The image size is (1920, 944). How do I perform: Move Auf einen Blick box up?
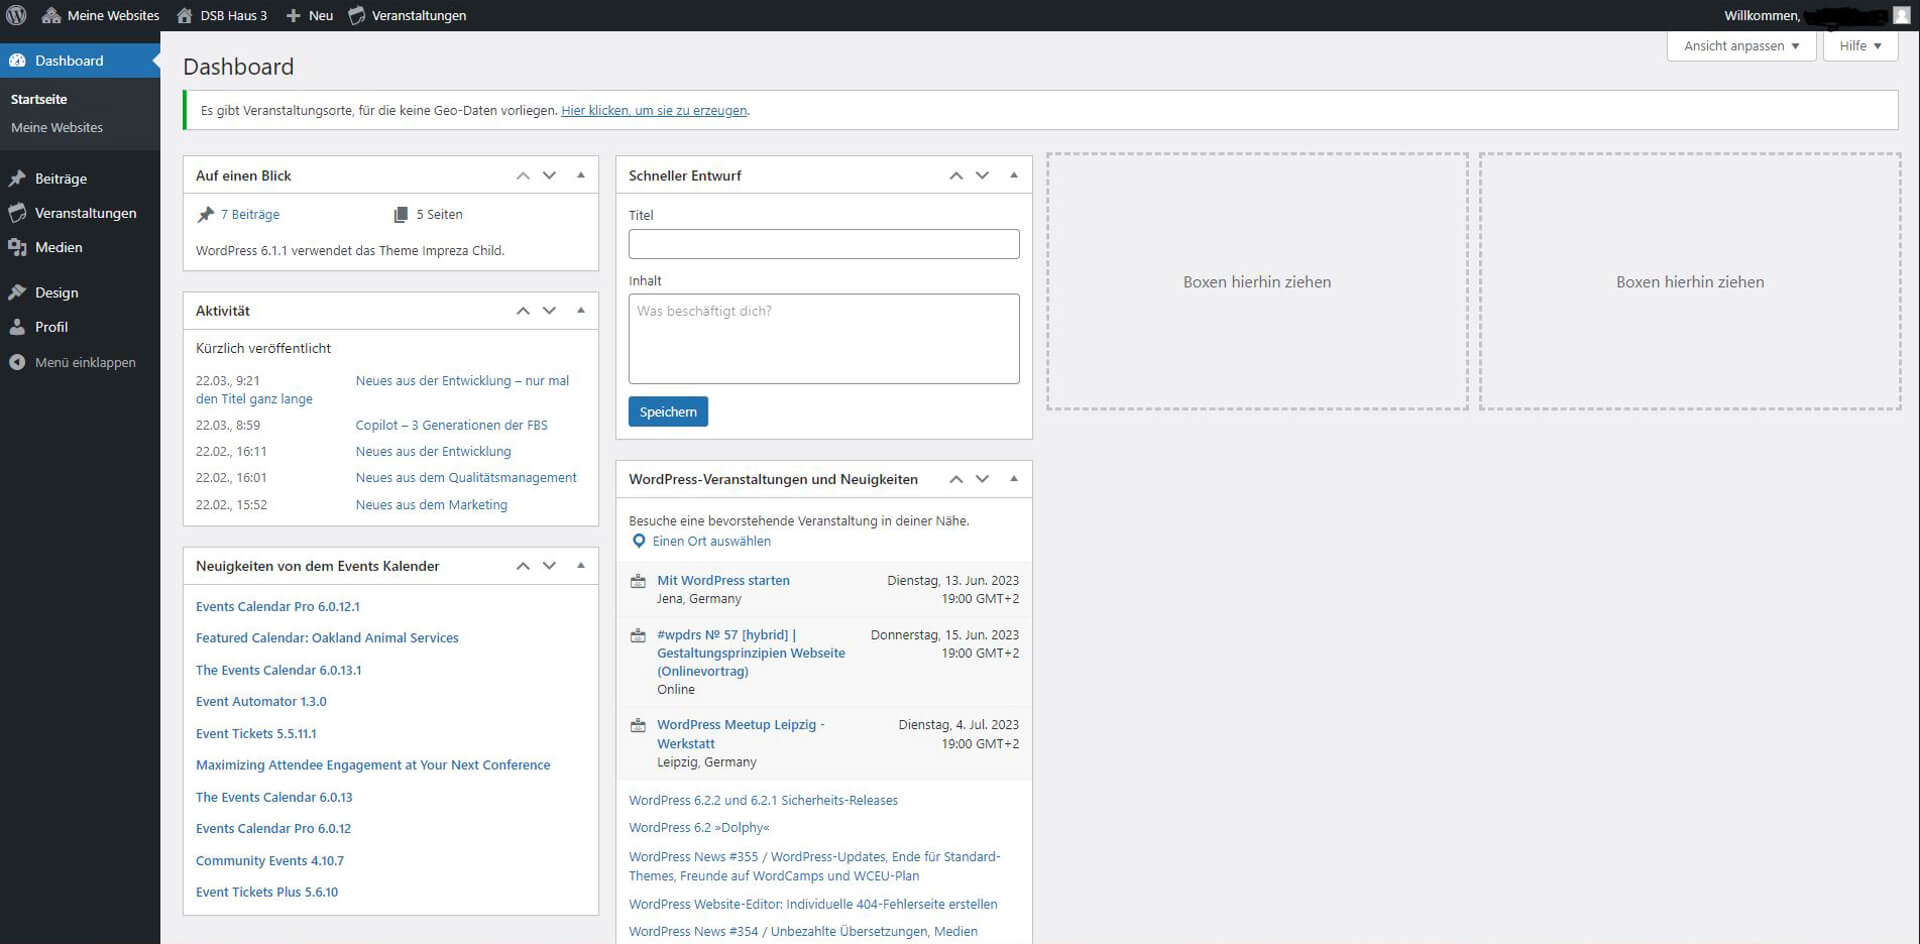(523, 175)
